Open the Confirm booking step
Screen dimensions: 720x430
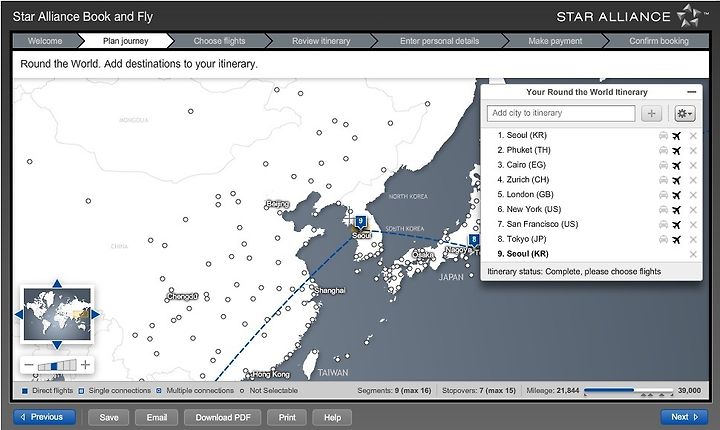coord(658,41)
